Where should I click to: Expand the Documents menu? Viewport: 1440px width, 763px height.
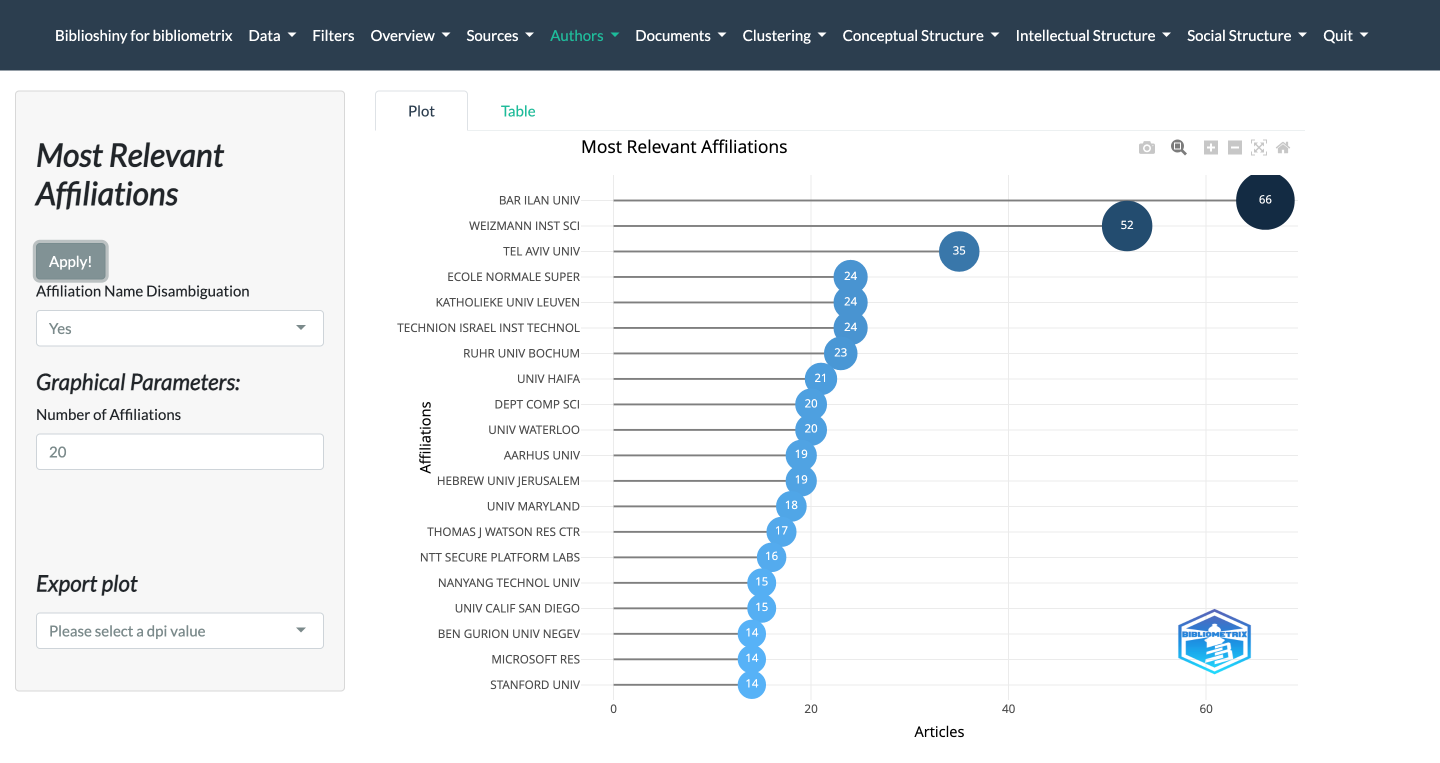681,35
